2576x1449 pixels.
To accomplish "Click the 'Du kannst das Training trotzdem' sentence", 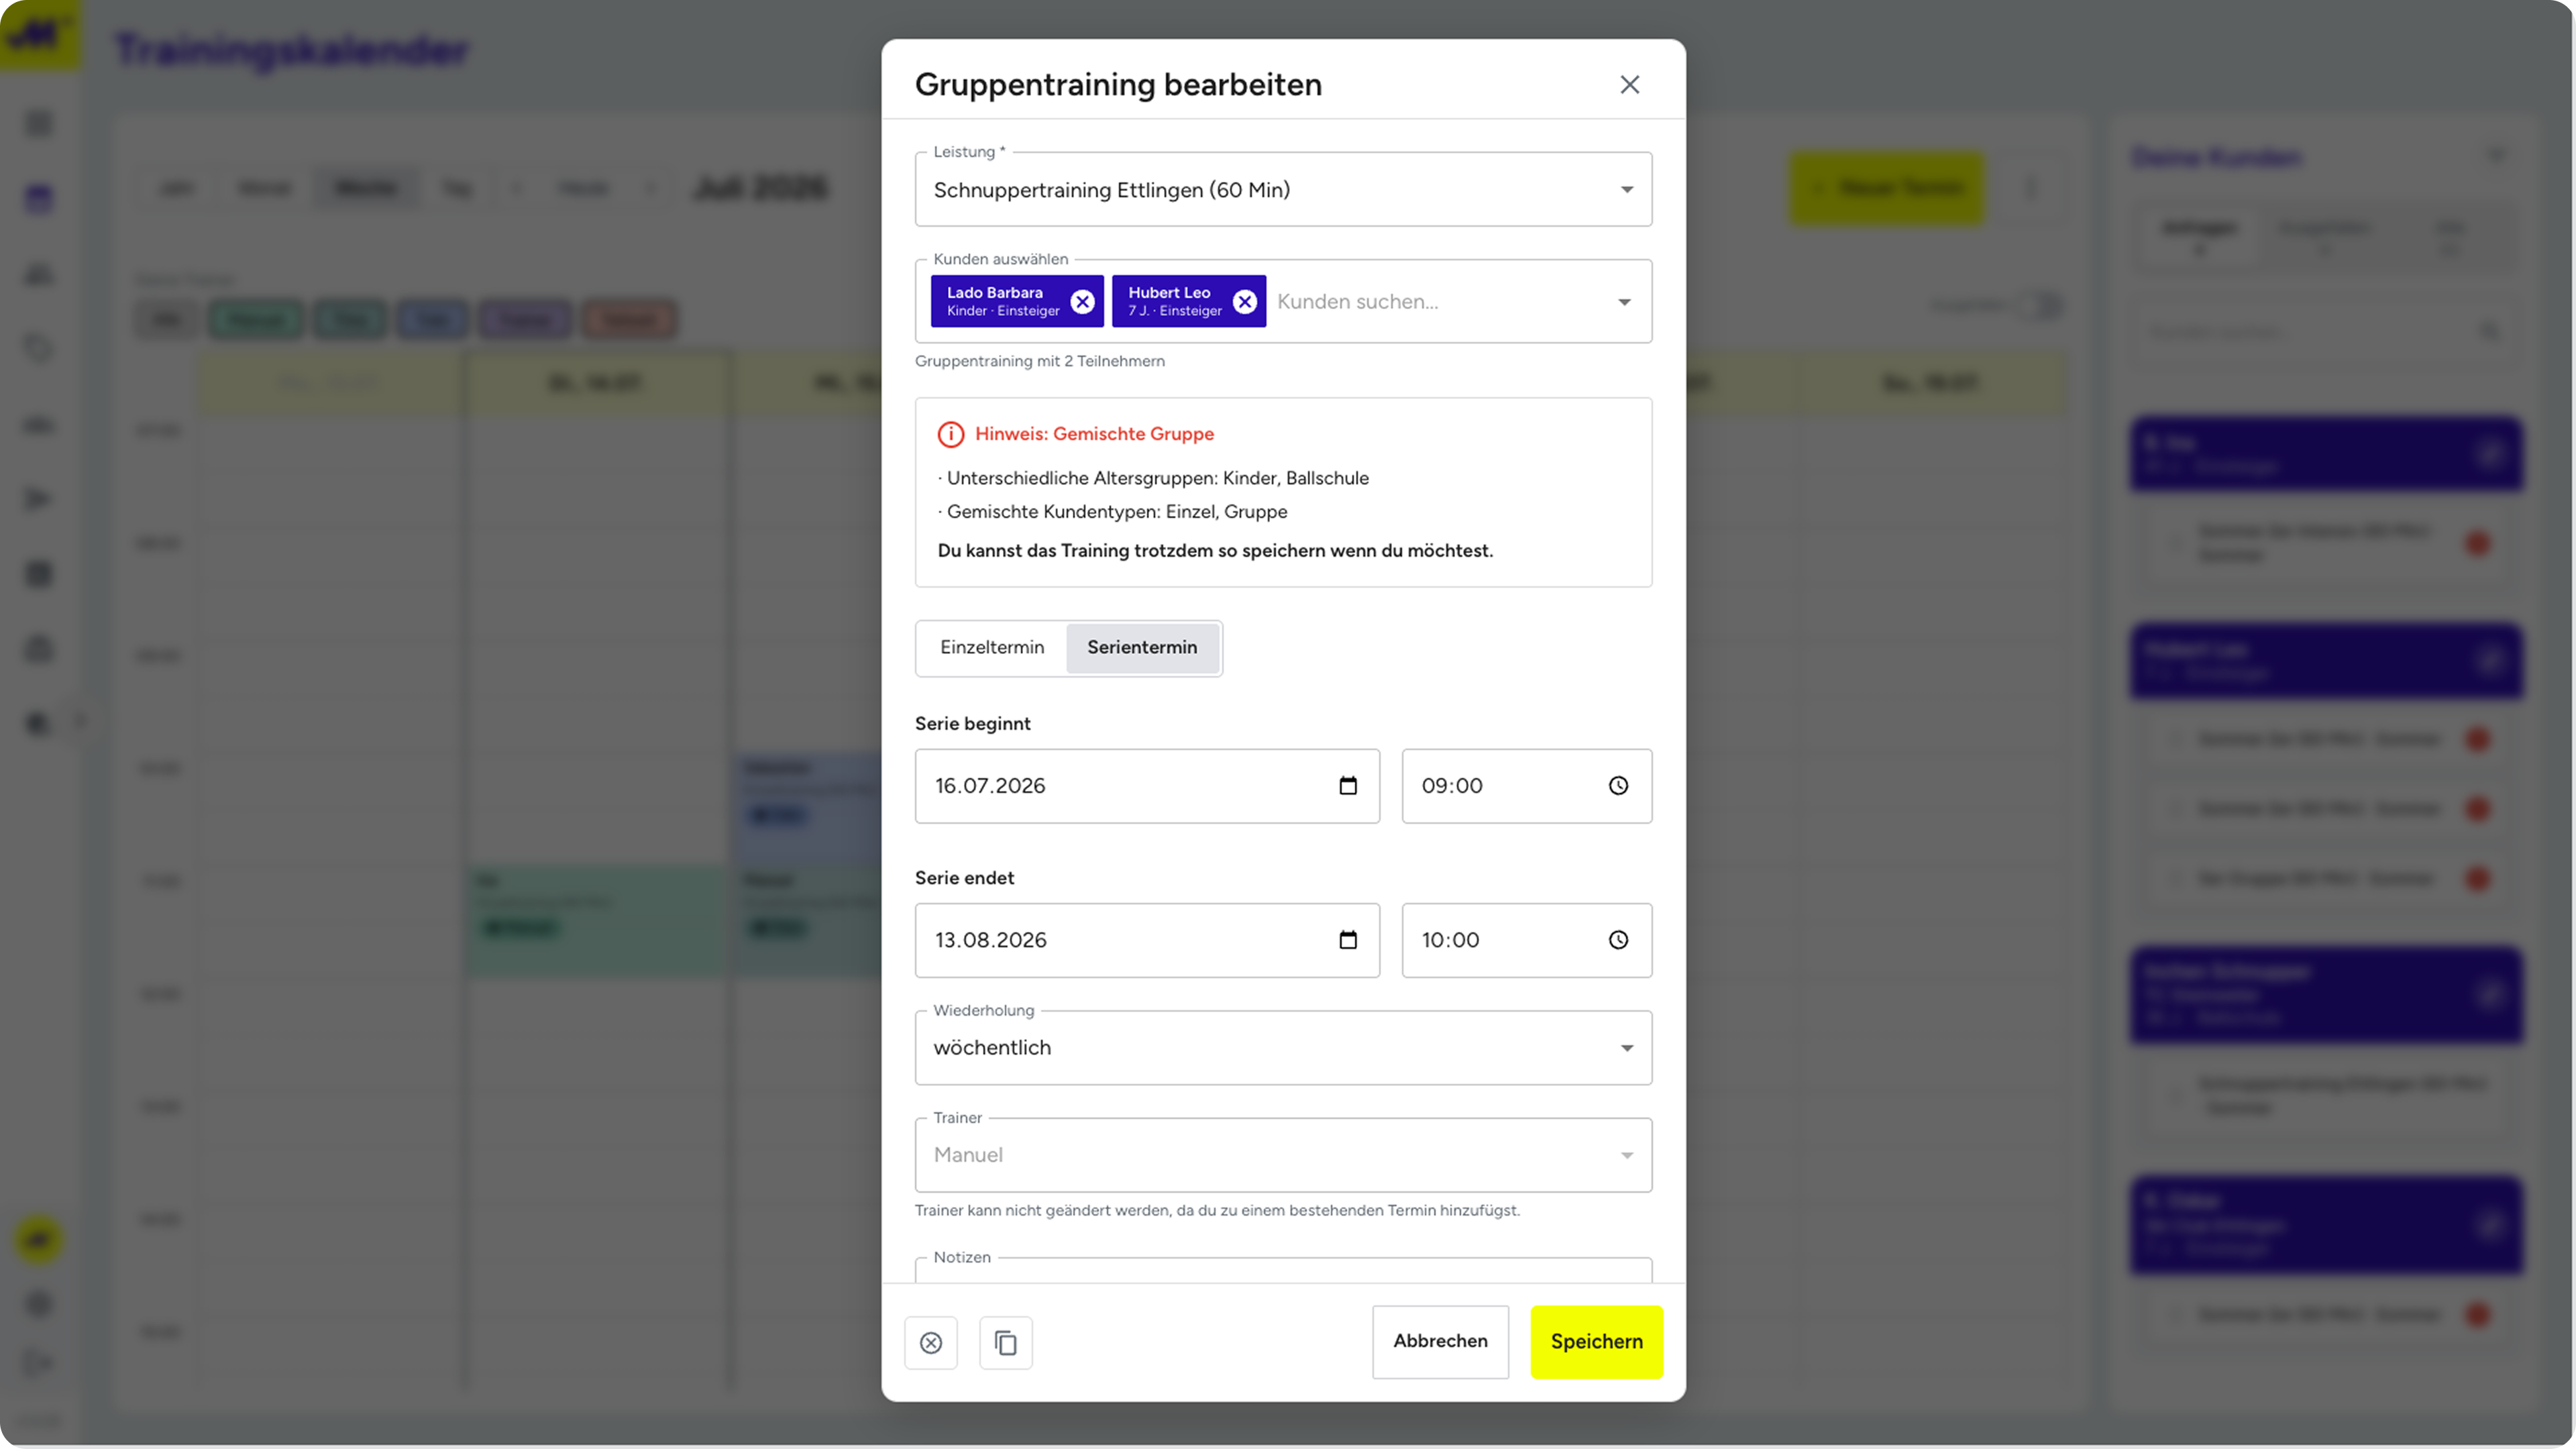I will pos(1215,551).
